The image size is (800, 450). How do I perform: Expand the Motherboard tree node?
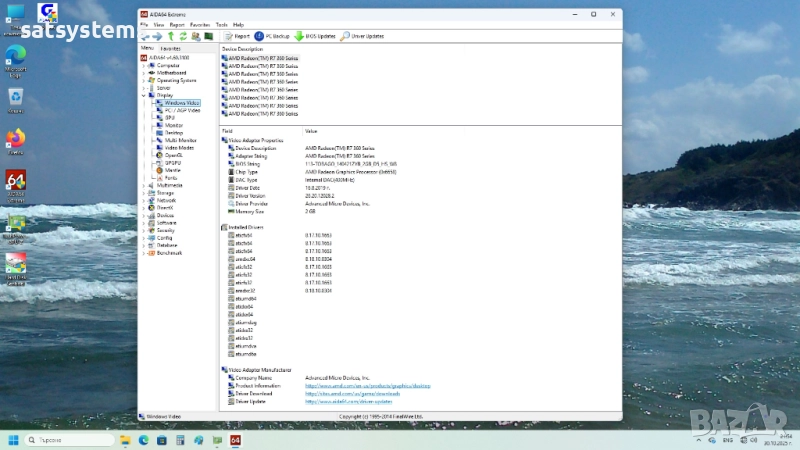143,73
